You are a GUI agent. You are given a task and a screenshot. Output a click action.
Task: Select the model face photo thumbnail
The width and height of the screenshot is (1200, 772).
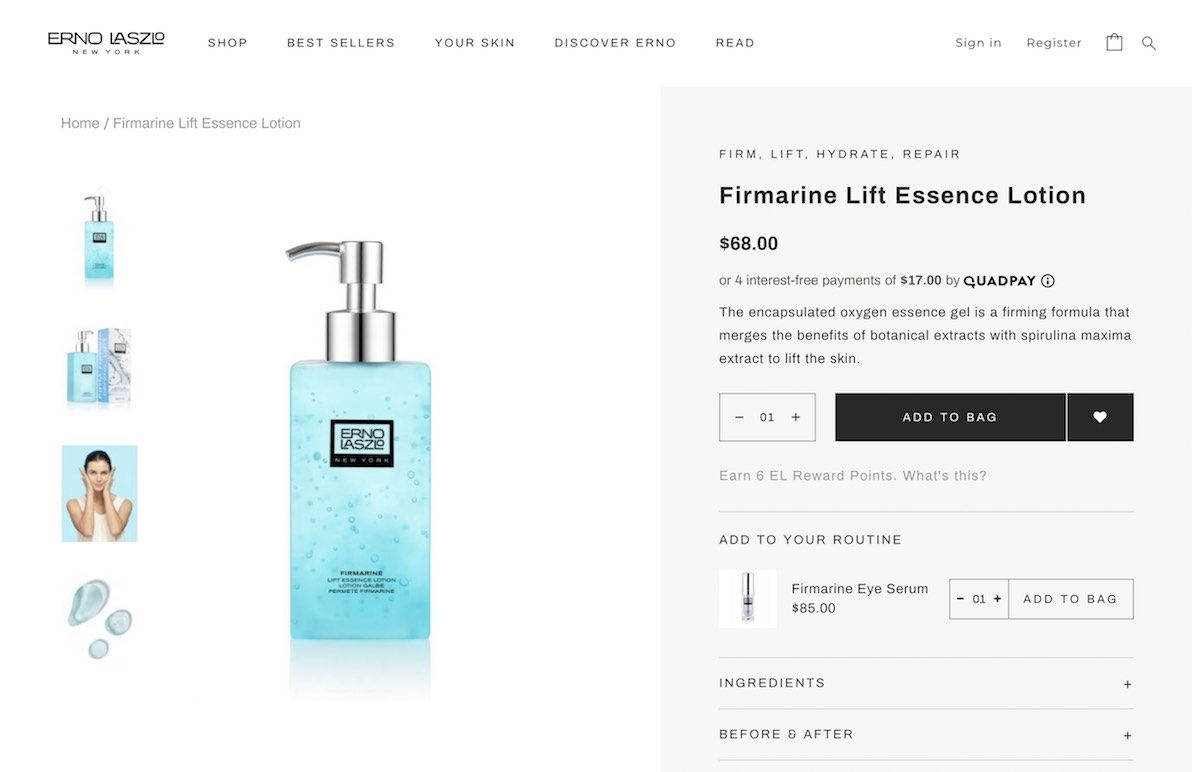99,494
